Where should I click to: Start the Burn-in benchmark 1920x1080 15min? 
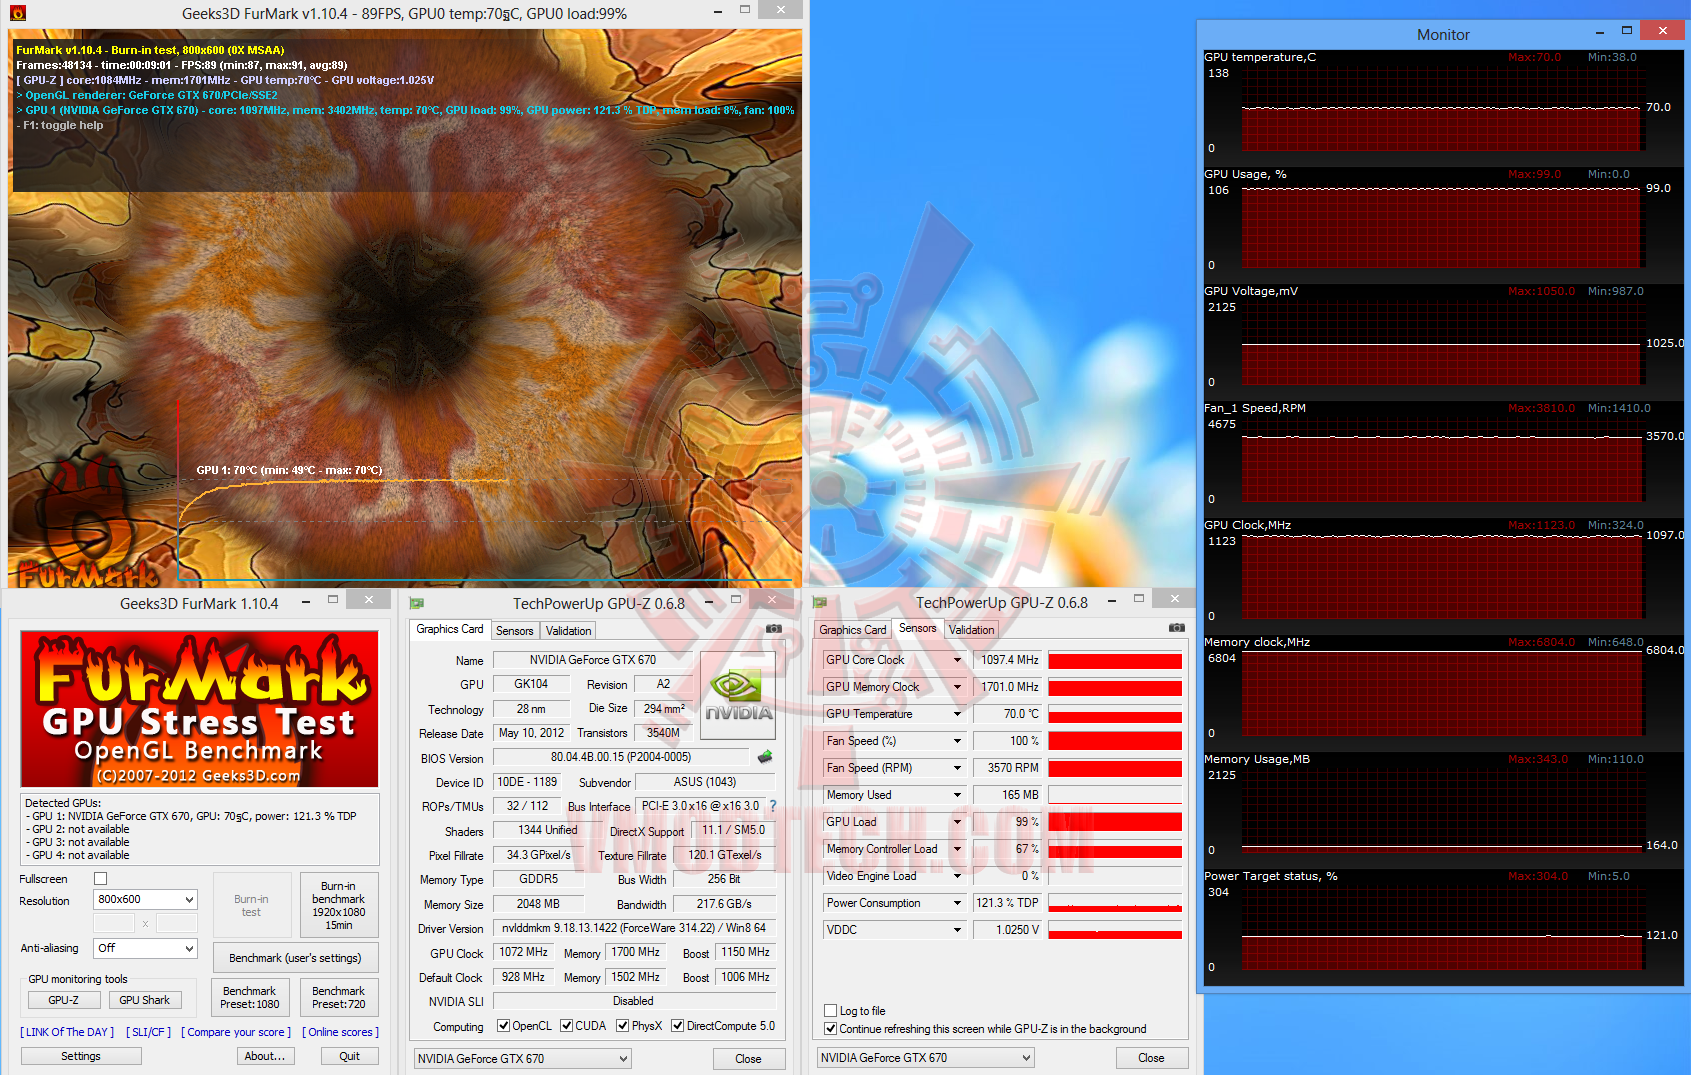(338, 905)
